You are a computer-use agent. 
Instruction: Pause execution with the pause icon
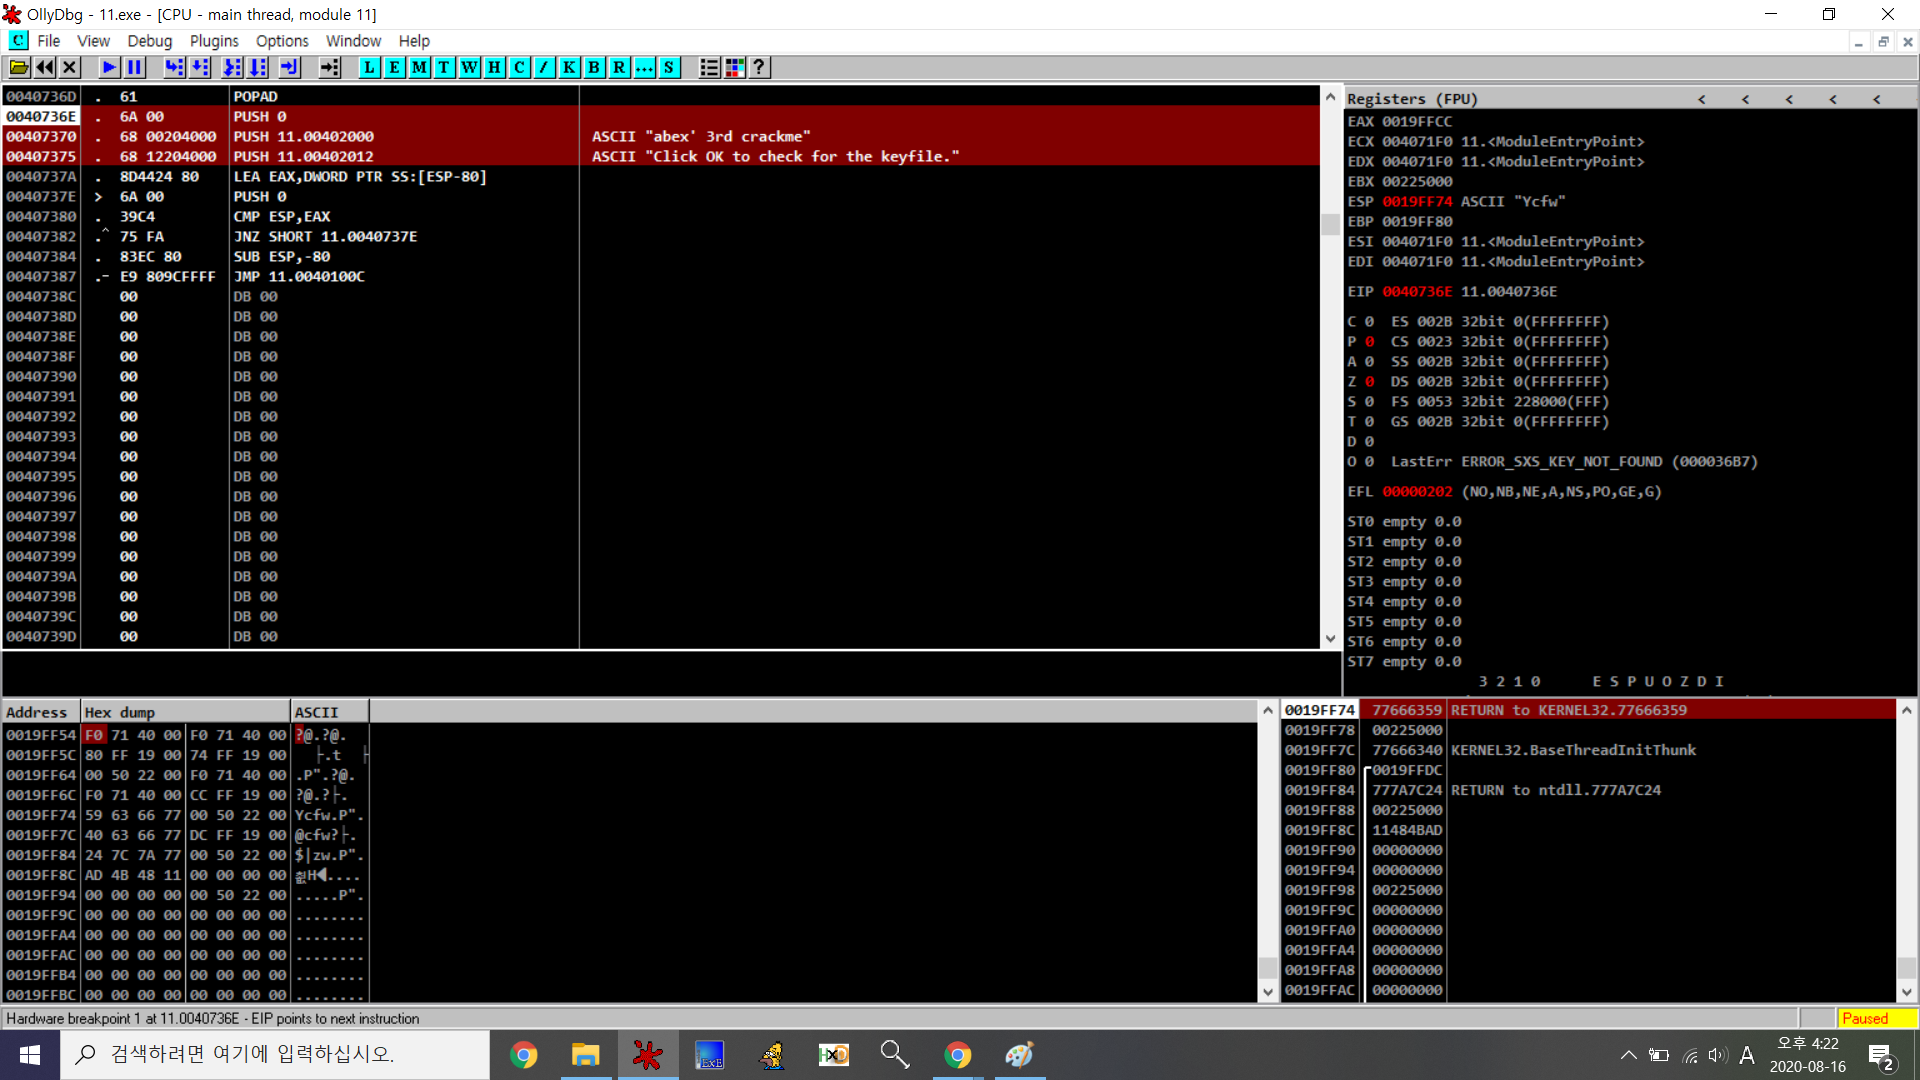tap(134, 67)
